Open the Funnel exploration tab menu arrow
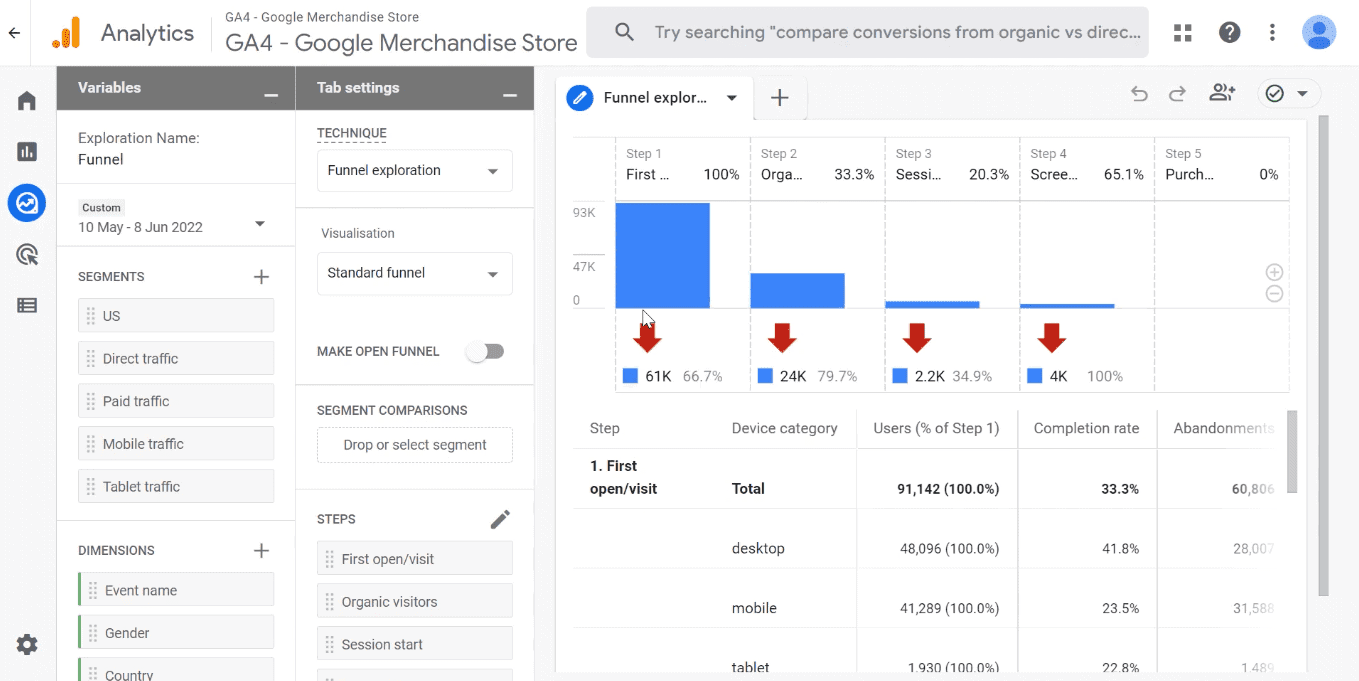1359x681 pixels. [x=732, y=99]
